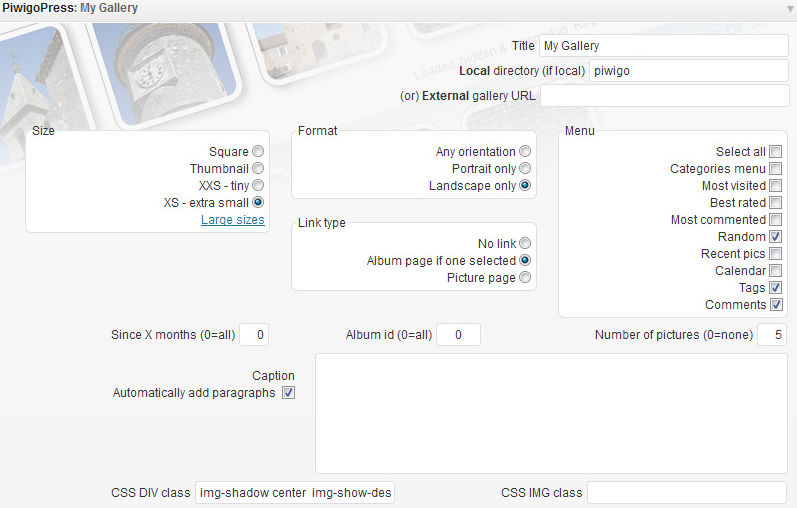The height and width of the screenshot is (508, 797).
Task: Click the Number of pictures field
Action: (x=772, y=335)
